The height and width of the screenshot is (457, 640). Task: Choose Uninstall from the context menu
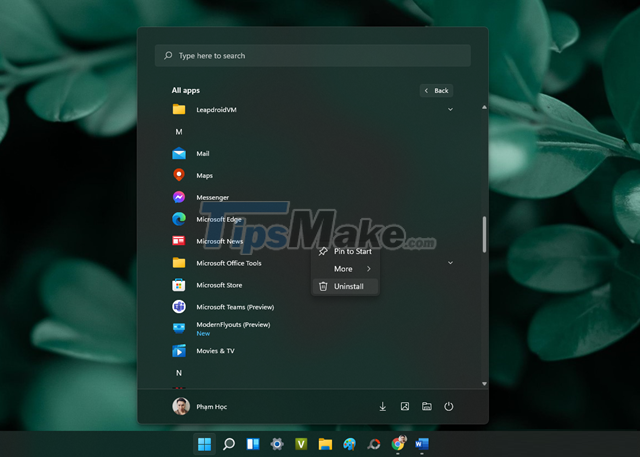click(345, 286)
